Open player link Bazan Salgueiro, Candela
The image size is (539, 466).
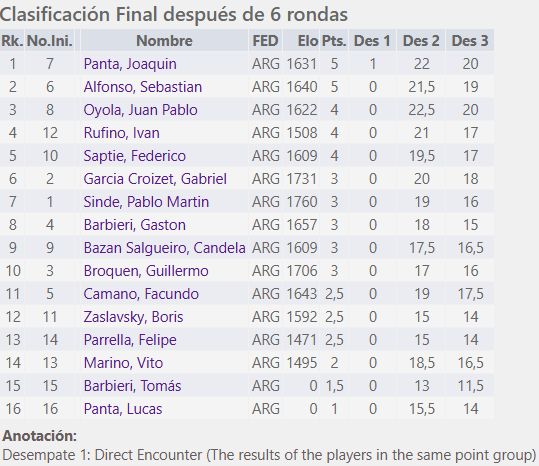(164, 248)
